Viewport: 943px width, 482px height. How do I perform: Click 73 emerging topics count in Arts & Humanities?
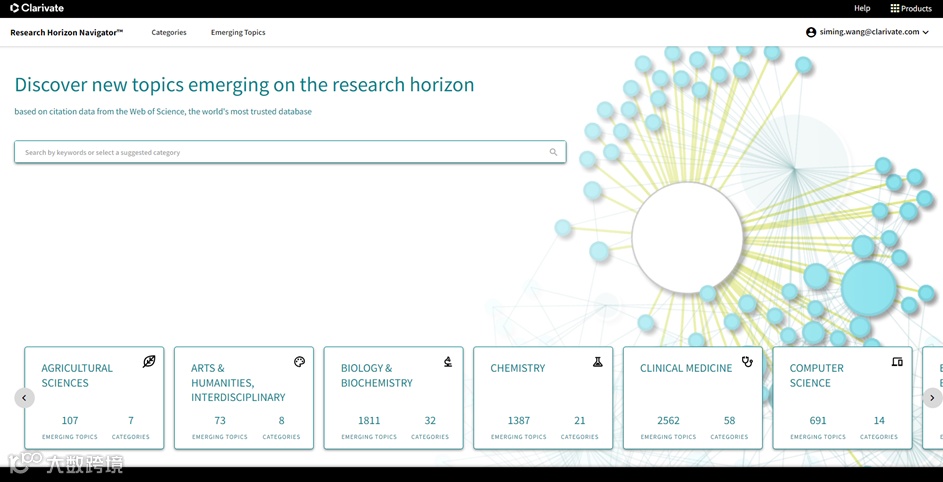point(220,421)
